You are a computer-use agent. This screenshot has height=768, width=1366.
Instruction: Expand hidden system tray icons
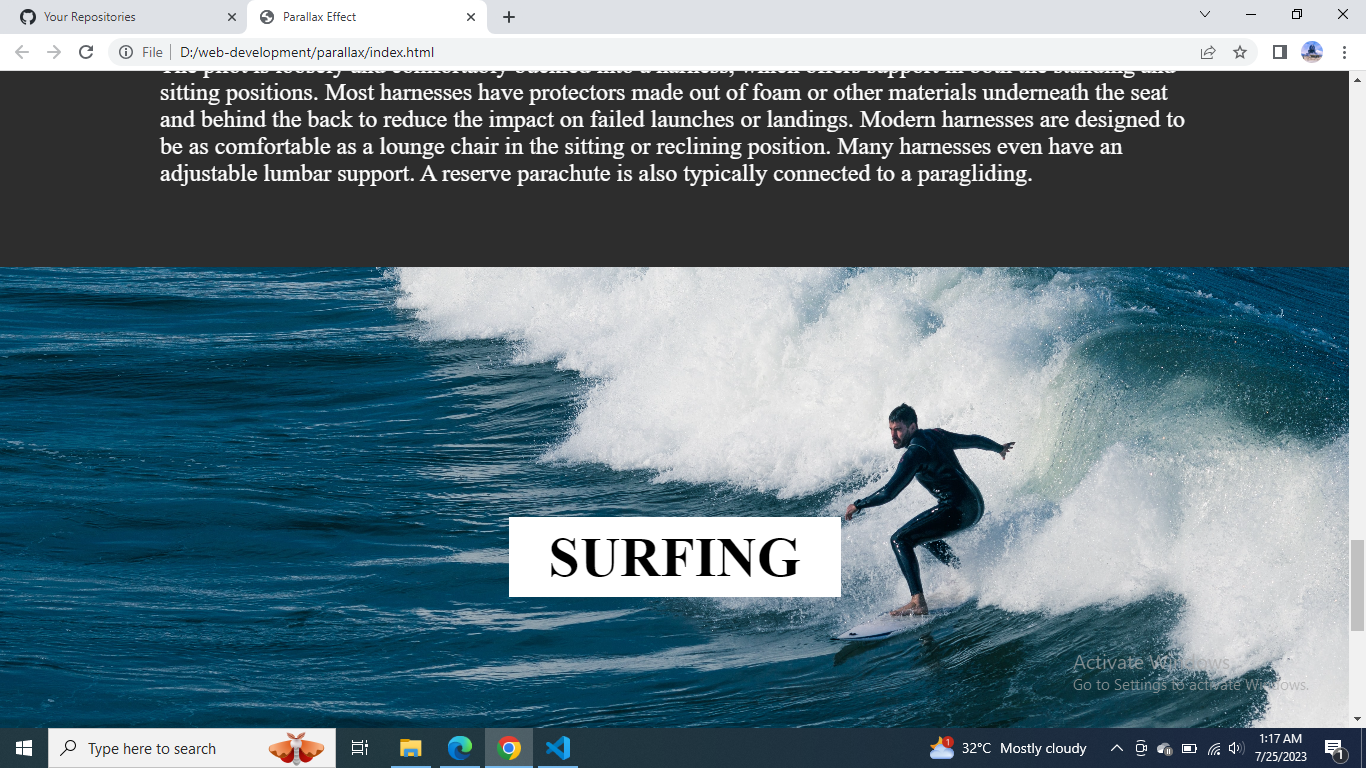point(1116,748)
